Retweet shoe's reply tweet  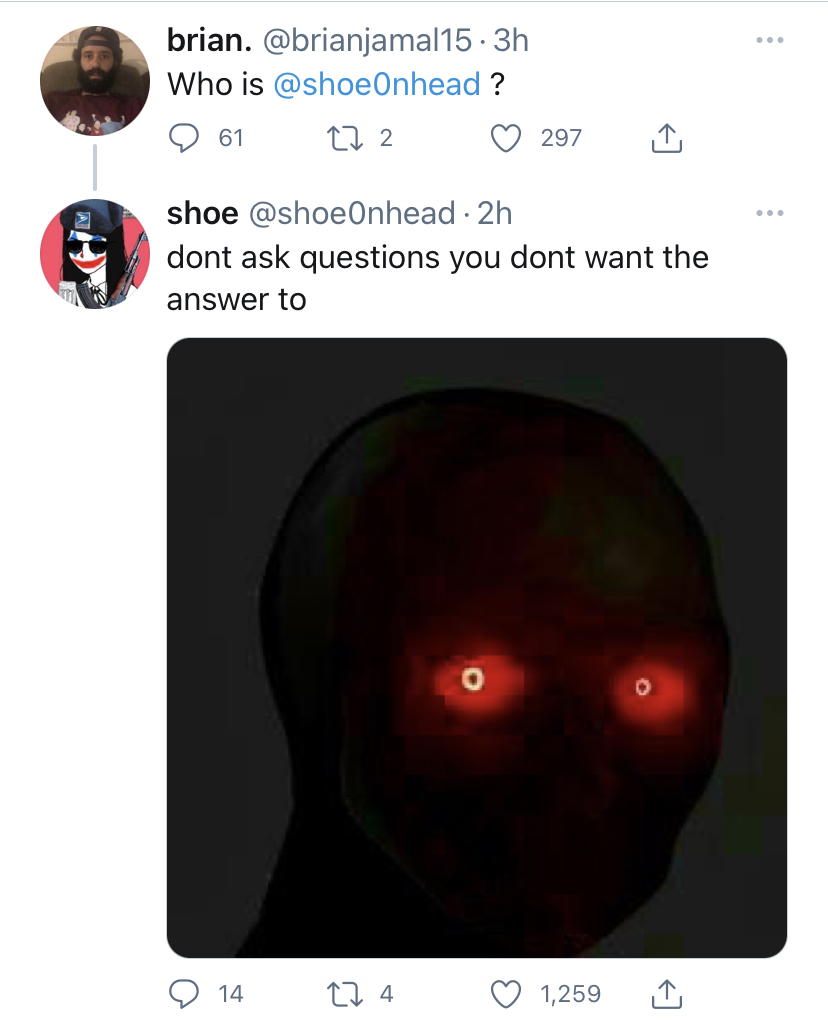344,994
